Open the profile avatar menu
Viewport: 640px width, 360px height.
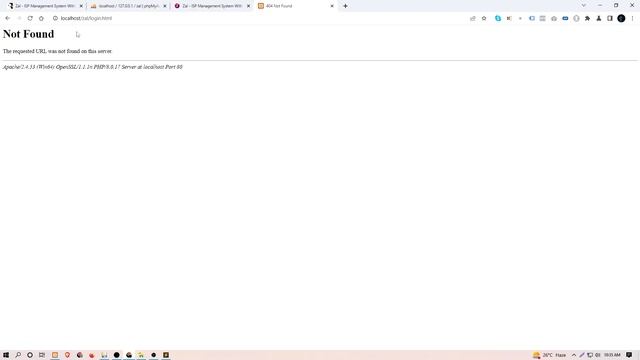click(621, 18)
